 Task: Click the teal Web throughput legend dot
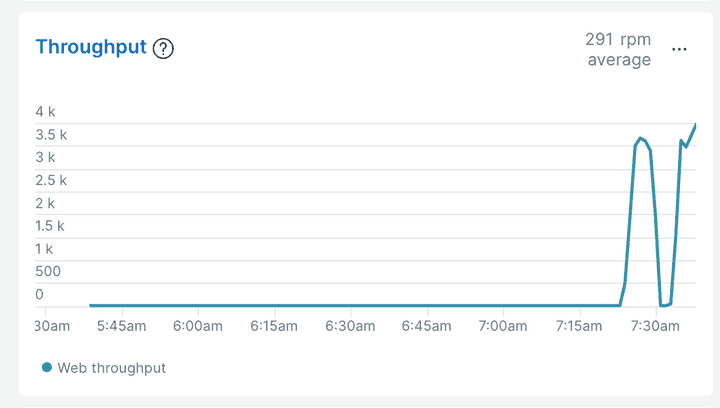[x=47, y=368]
